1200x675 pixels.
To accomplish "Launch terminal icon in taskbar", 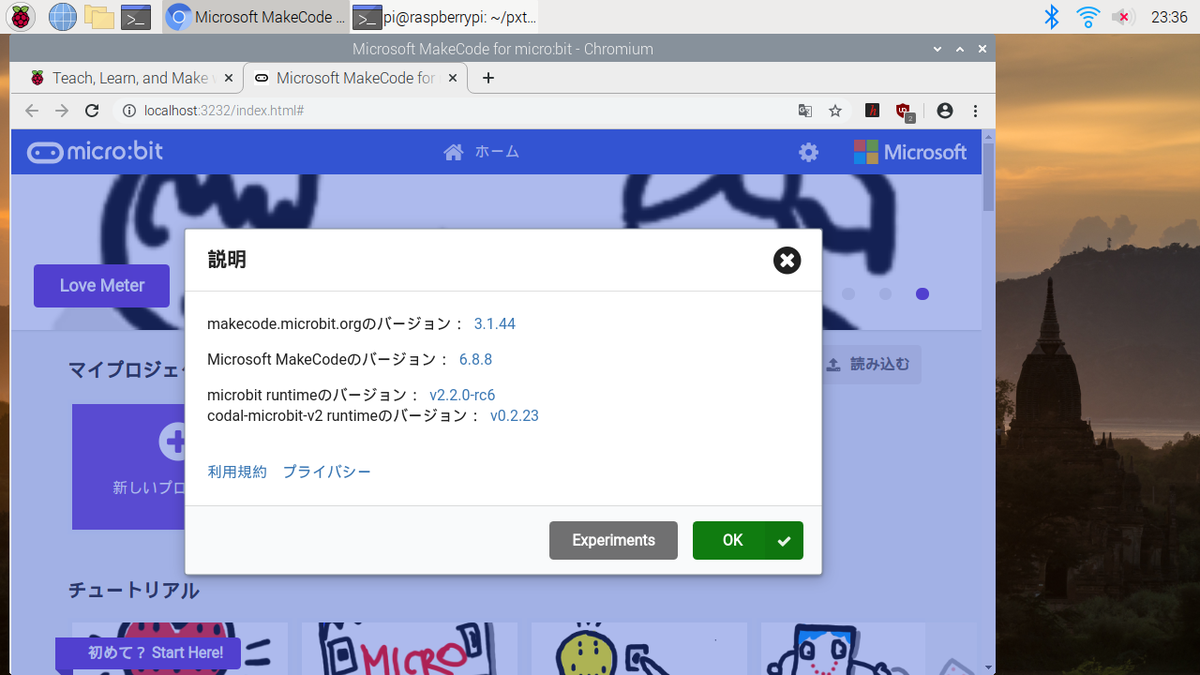I will pos(135,16).
